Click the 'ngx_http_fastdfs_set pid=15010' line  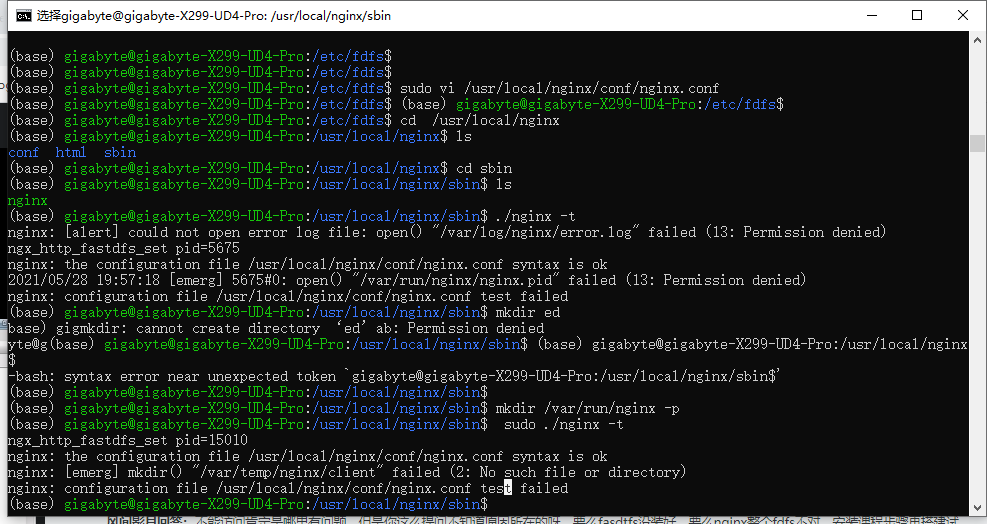click(x=128, y=440)
